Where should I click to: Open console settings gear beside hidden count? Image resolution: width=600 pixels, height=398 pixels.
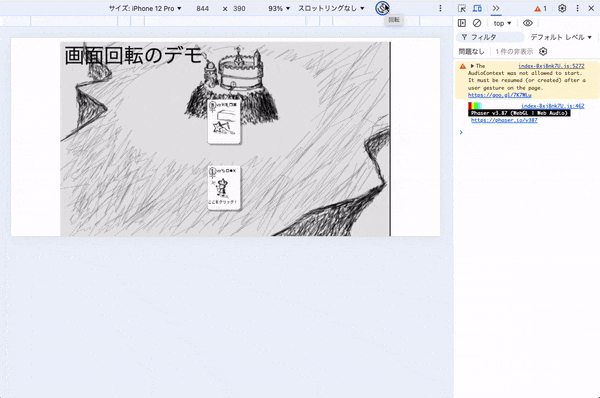coord(543,51)
